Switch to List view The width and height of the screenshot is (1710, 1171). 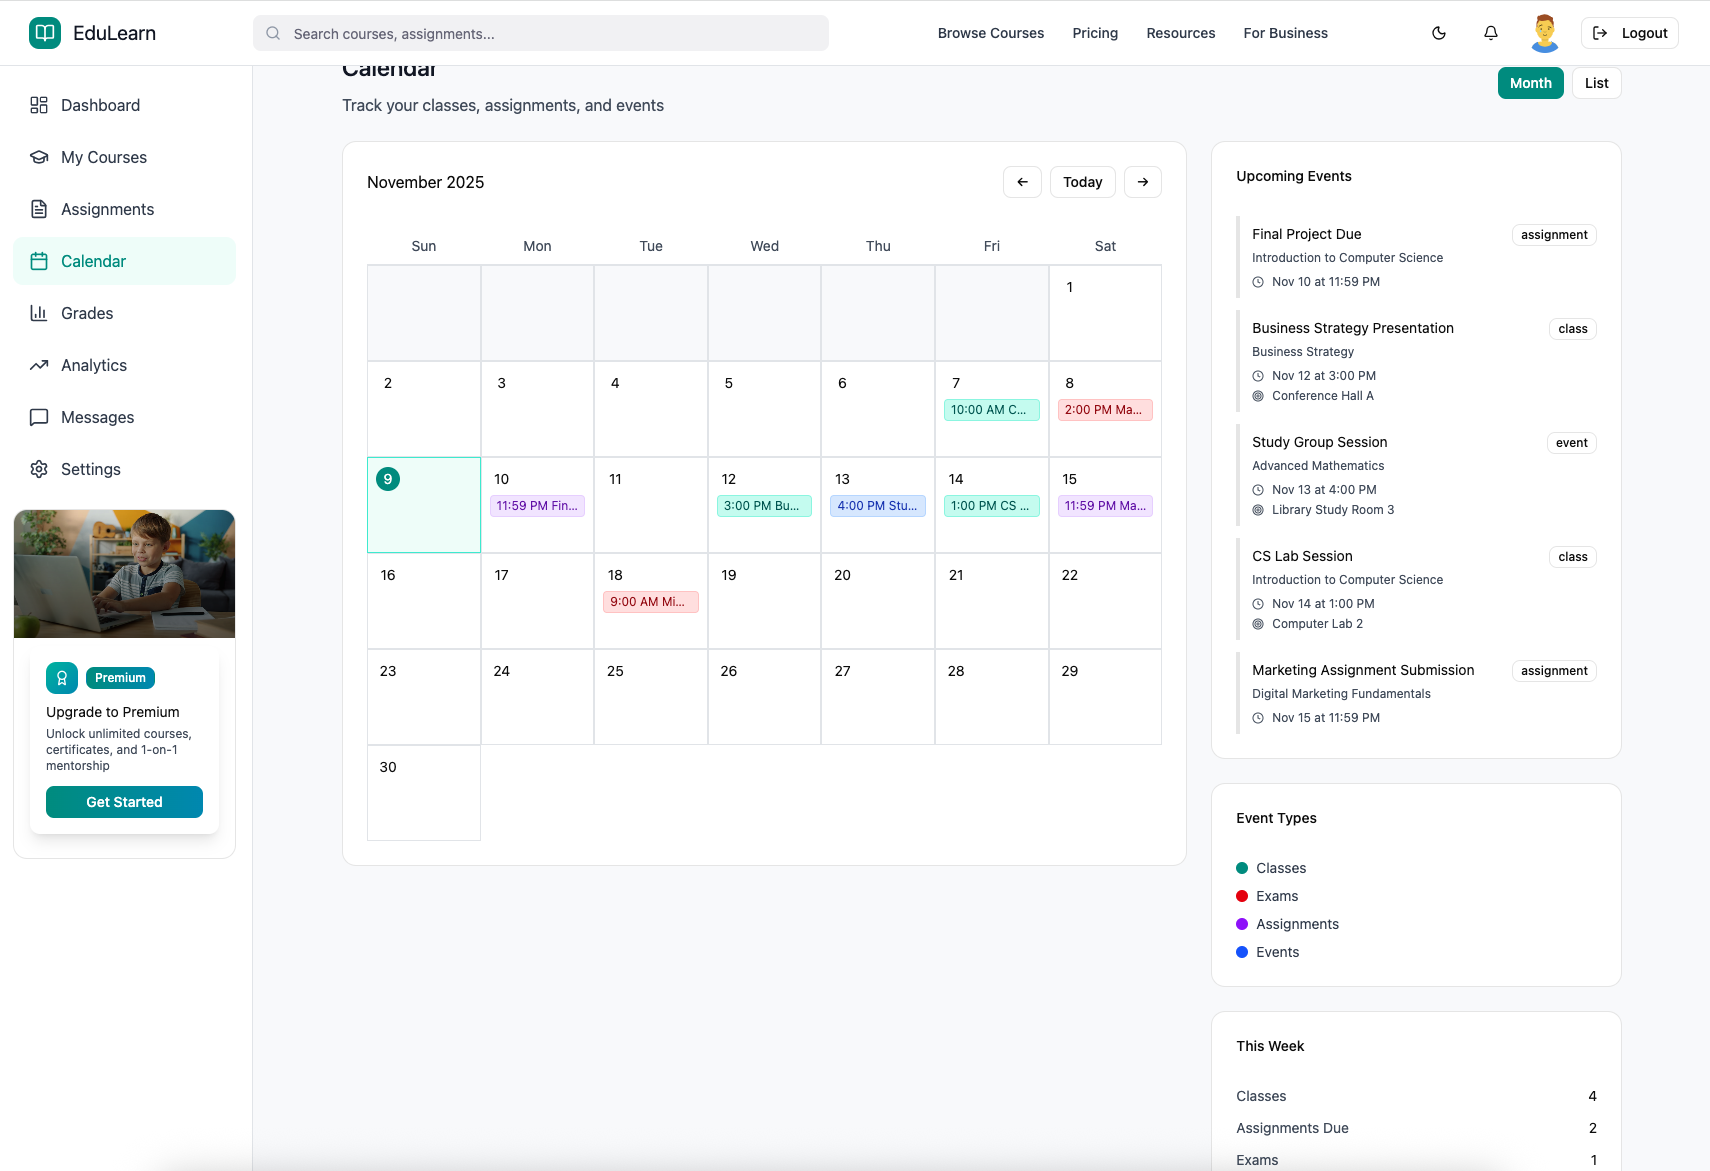point(1596,83)
